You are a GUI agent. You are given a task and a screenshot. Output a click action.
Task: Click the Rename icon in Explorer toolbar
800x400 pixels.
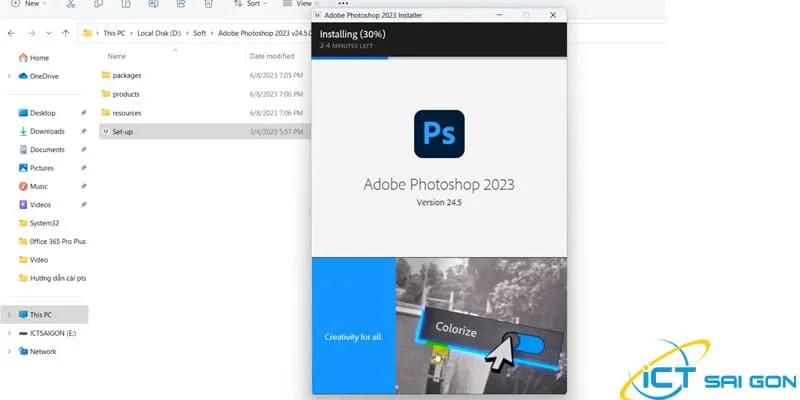point(153,4)
